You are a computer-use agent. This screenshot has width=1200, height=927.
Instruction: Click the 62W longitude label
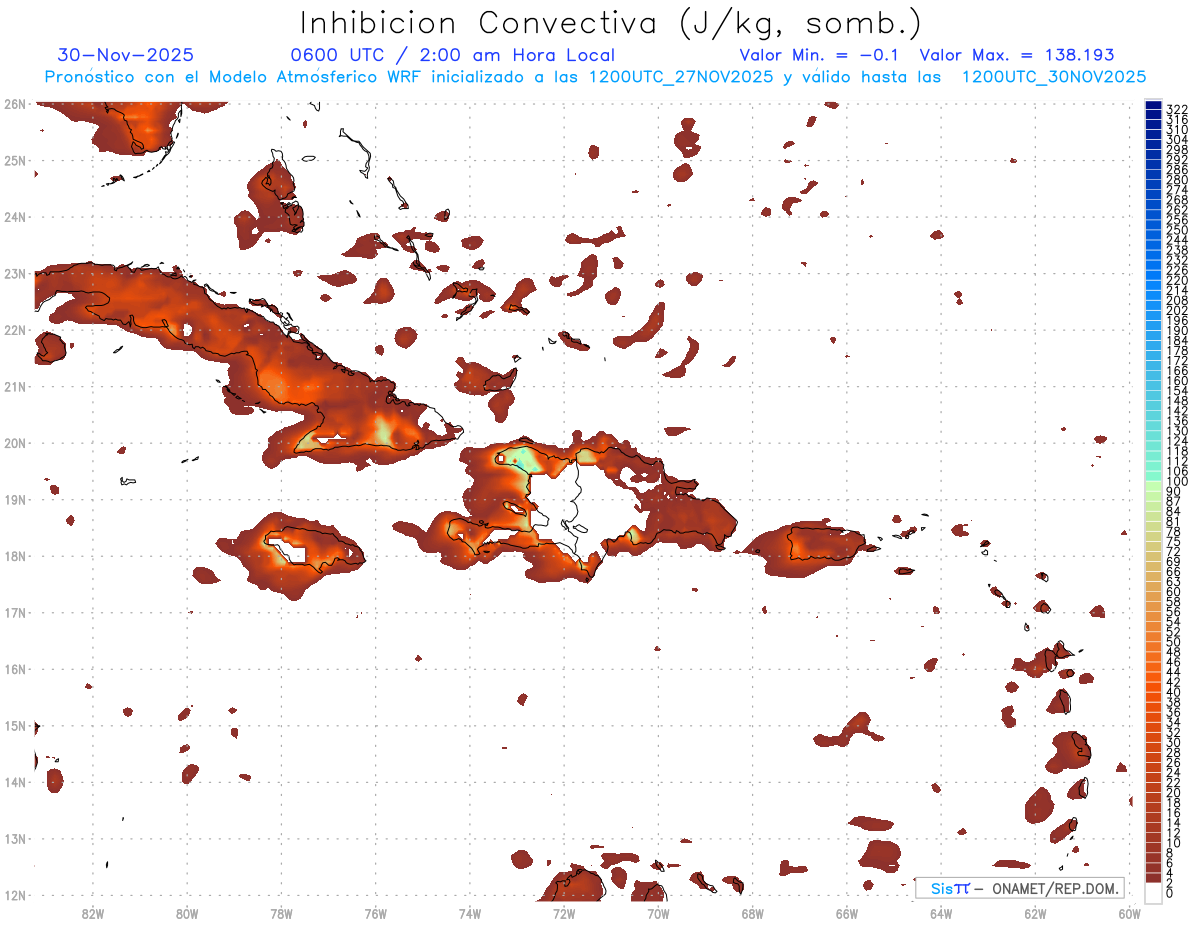(x=1035, y=912)
